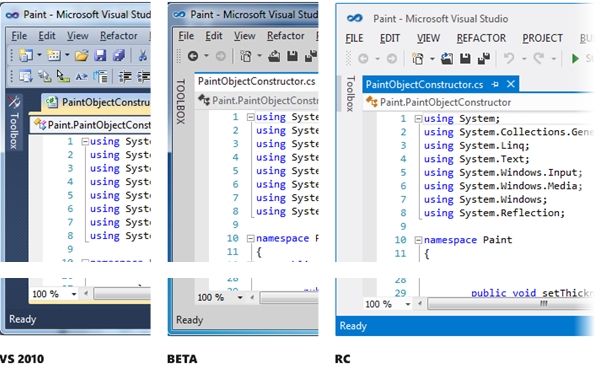600x372 pixels.
Task: Open the New Project dropdown arrow in RC toolbar
Action: point(432,59)
